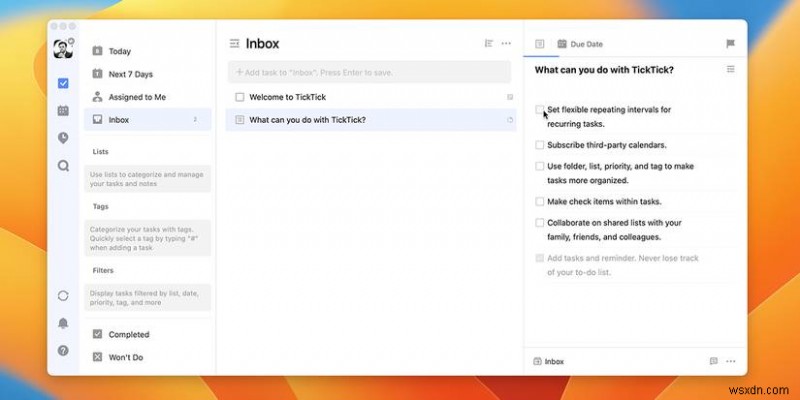
Task: Click Subscribe third-party calendars text
Action: pos(607,145)
